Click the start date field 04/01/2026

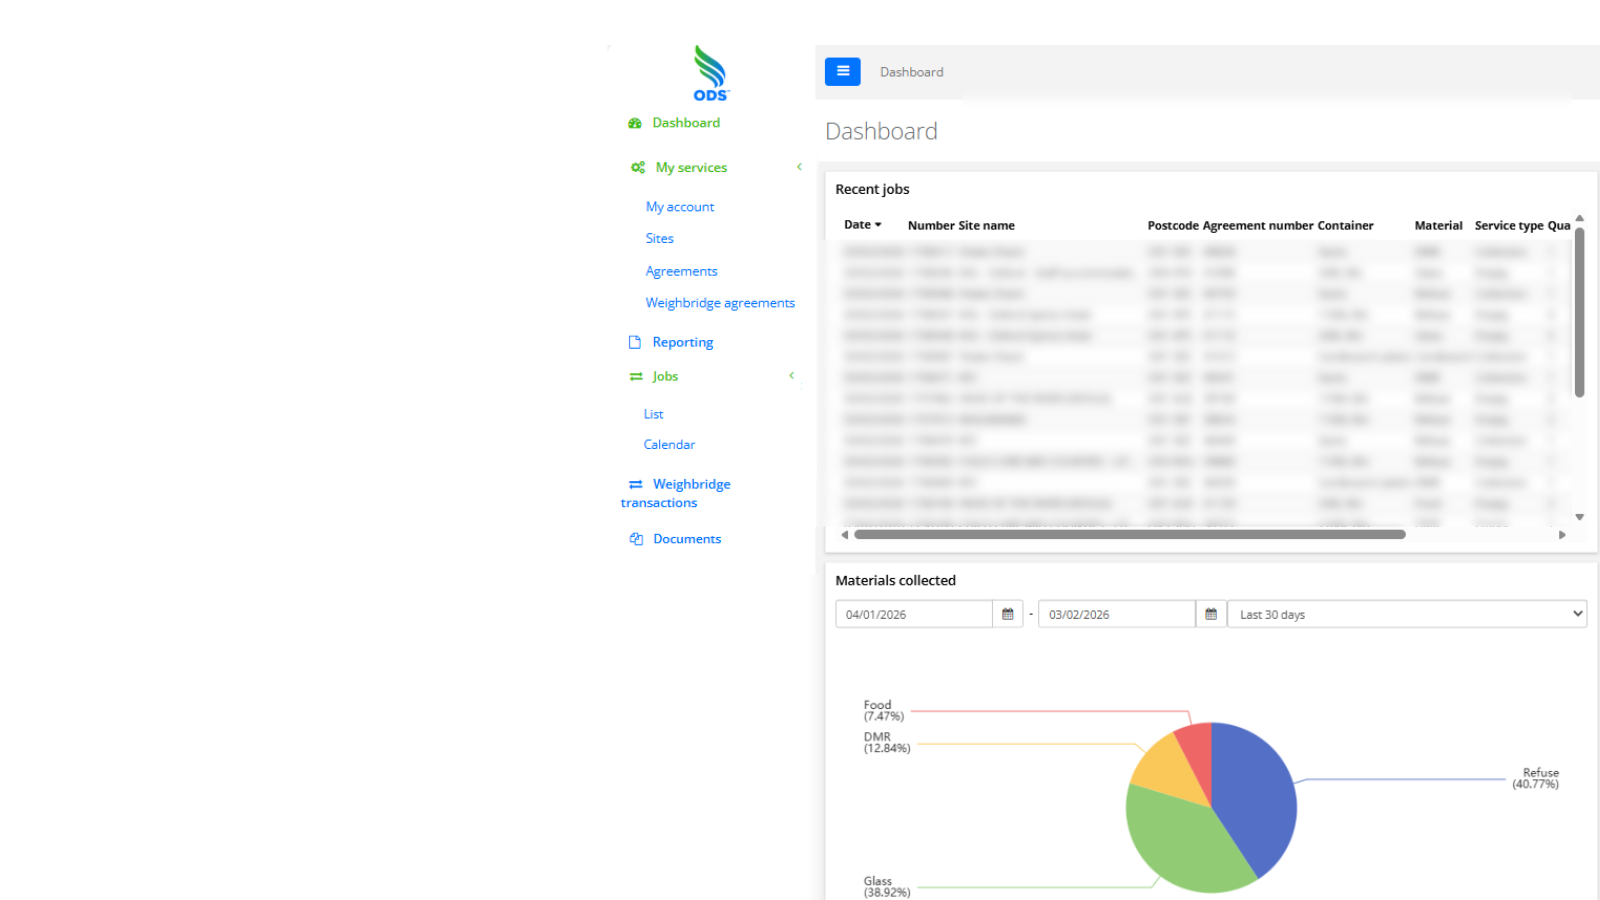[914, 614]
